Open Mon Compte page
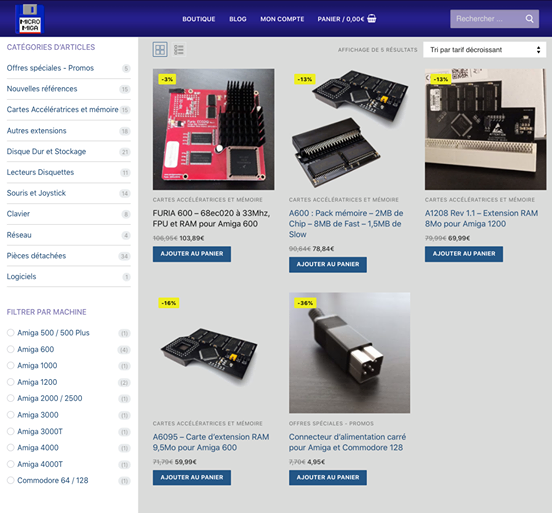This screenshot has height=513, width=552. 282,19
